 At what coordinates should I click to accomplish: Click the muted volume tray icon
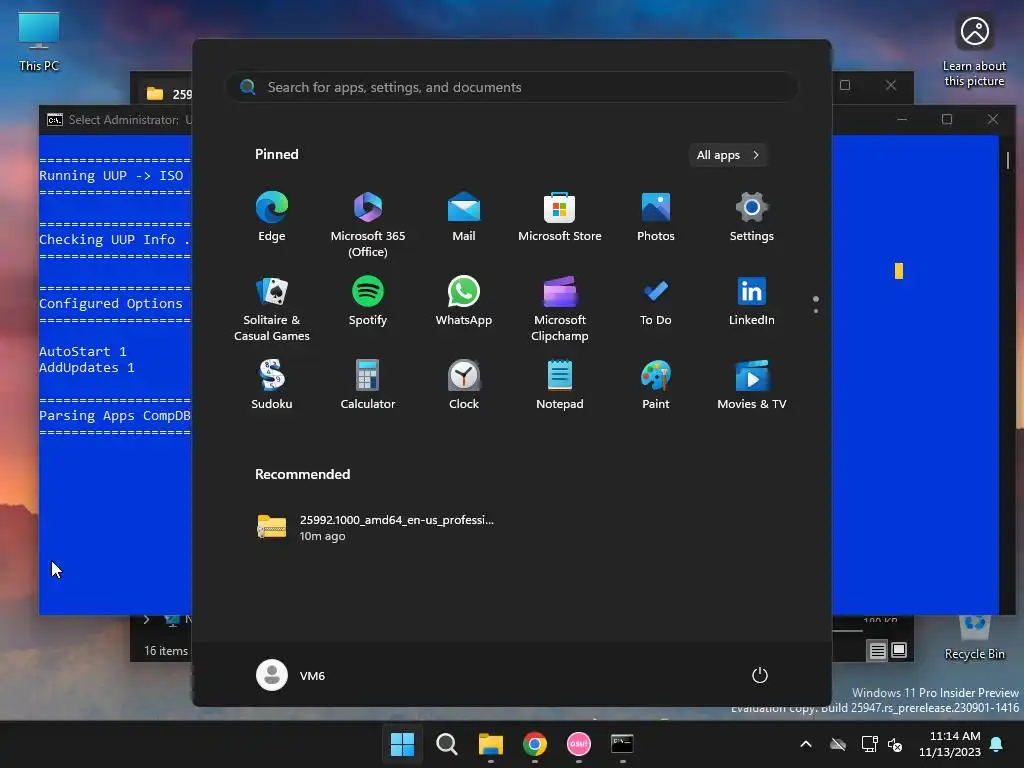pyautogui.click(x=895, y=744)
